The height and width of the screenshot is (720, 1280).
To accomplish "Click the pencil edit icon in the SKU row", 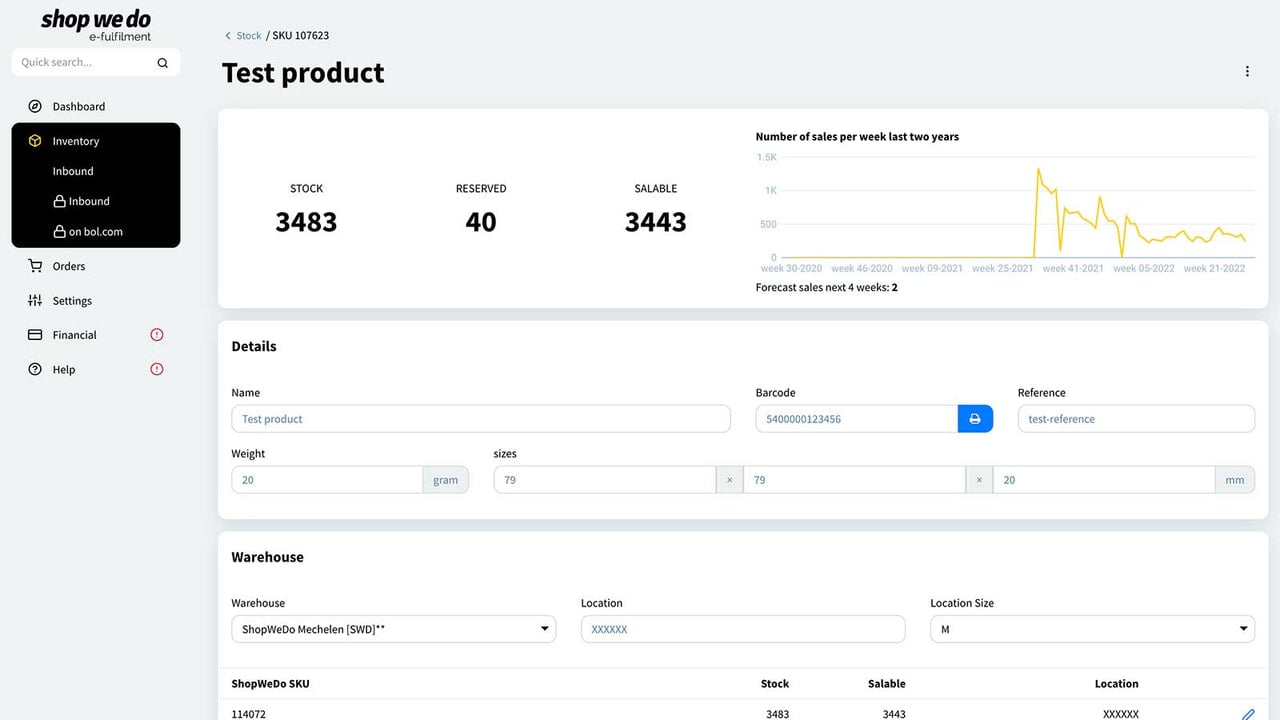I will click(1248, 714).
